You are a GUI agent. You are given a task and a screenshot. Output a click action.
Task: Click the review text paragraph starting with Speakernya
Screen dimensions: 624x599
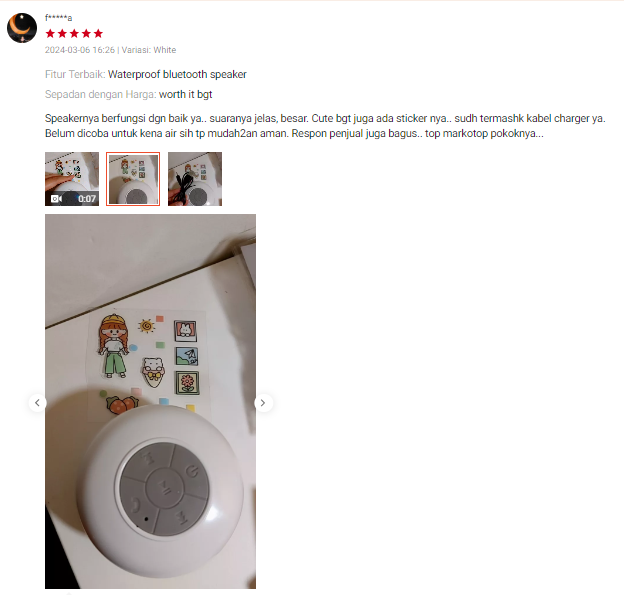325,126
